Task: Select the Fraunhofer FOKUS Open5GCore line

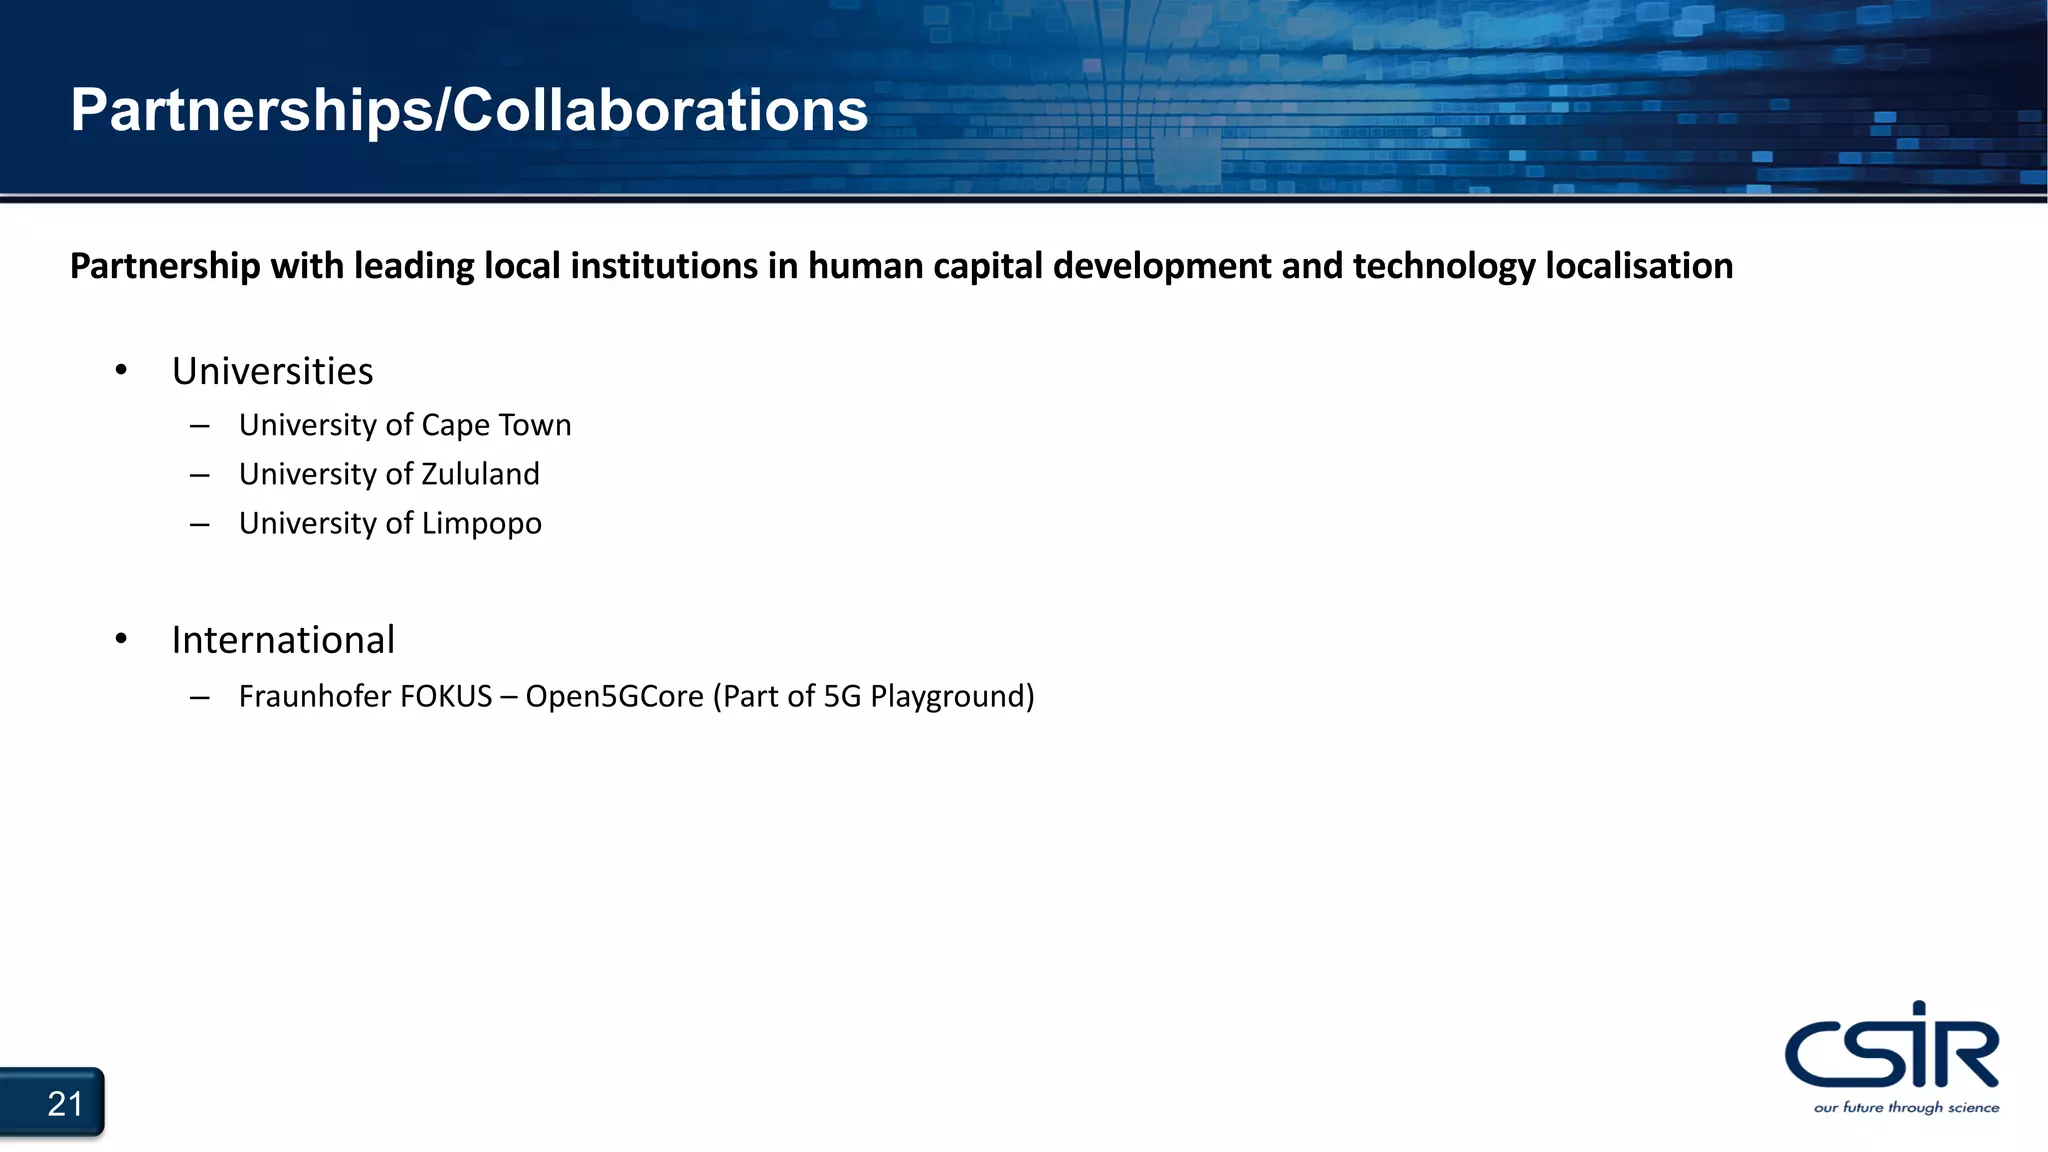Action: coord(636,696)
